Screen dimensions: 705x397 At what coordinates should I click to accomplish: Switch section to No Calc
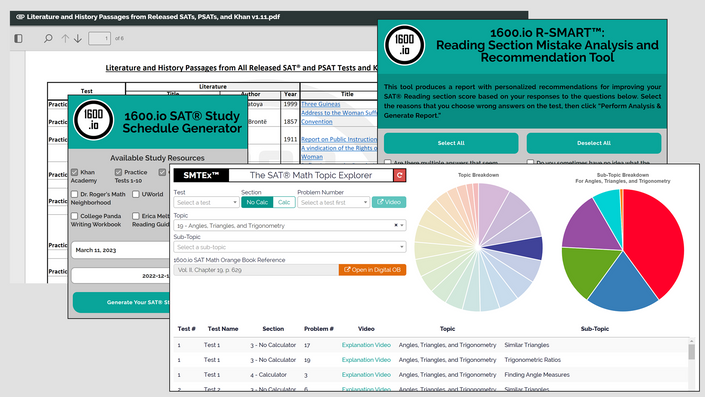(x=257, y=202)
